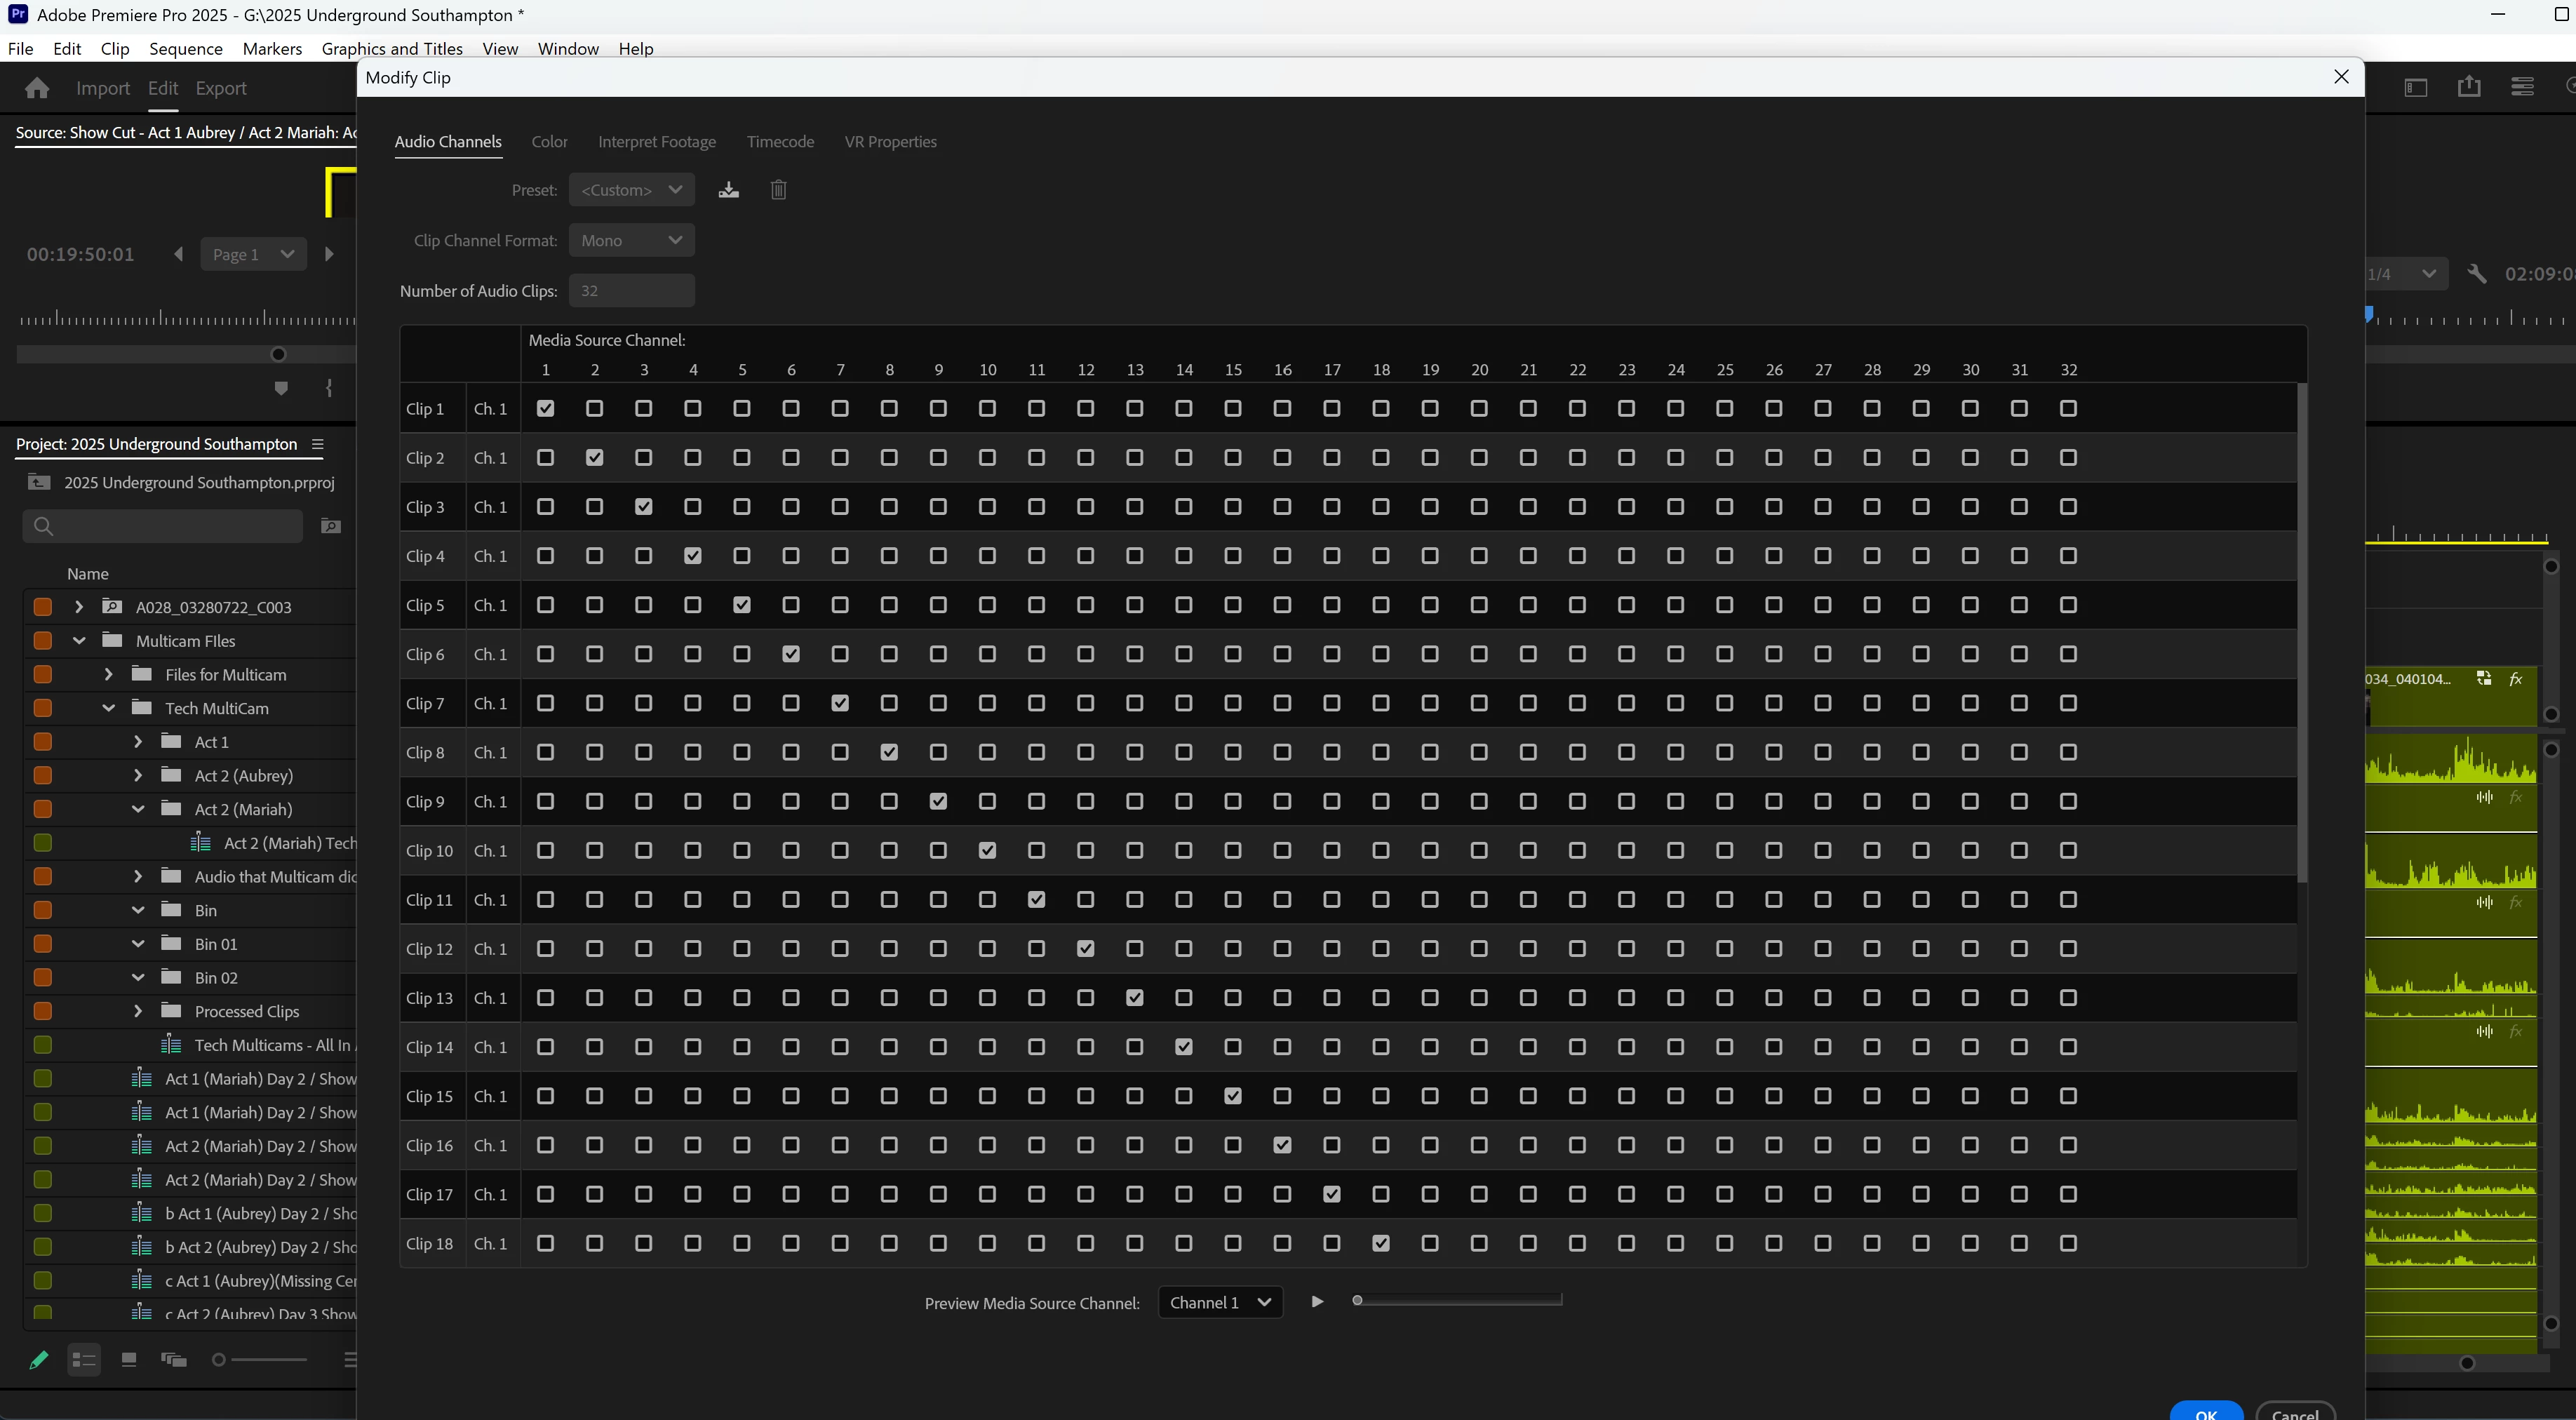Click the green pencil write-lock icon

pos(38,1359)
